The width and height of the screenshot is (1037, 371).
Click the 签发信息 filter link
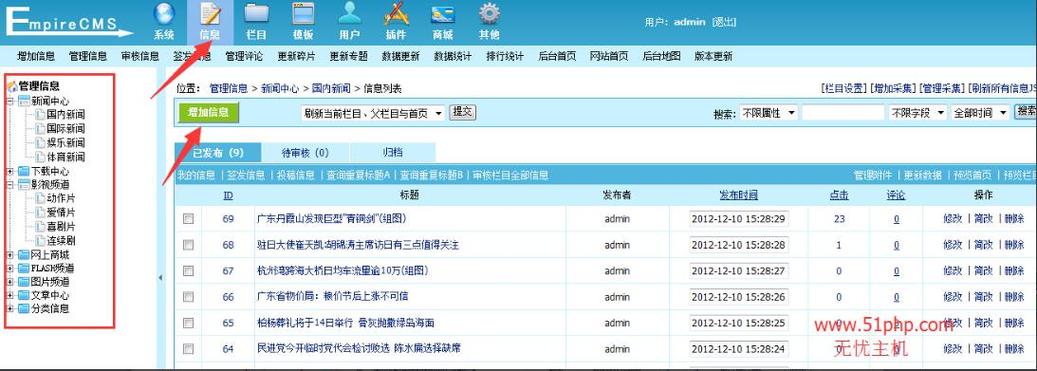tap(246, 175)
